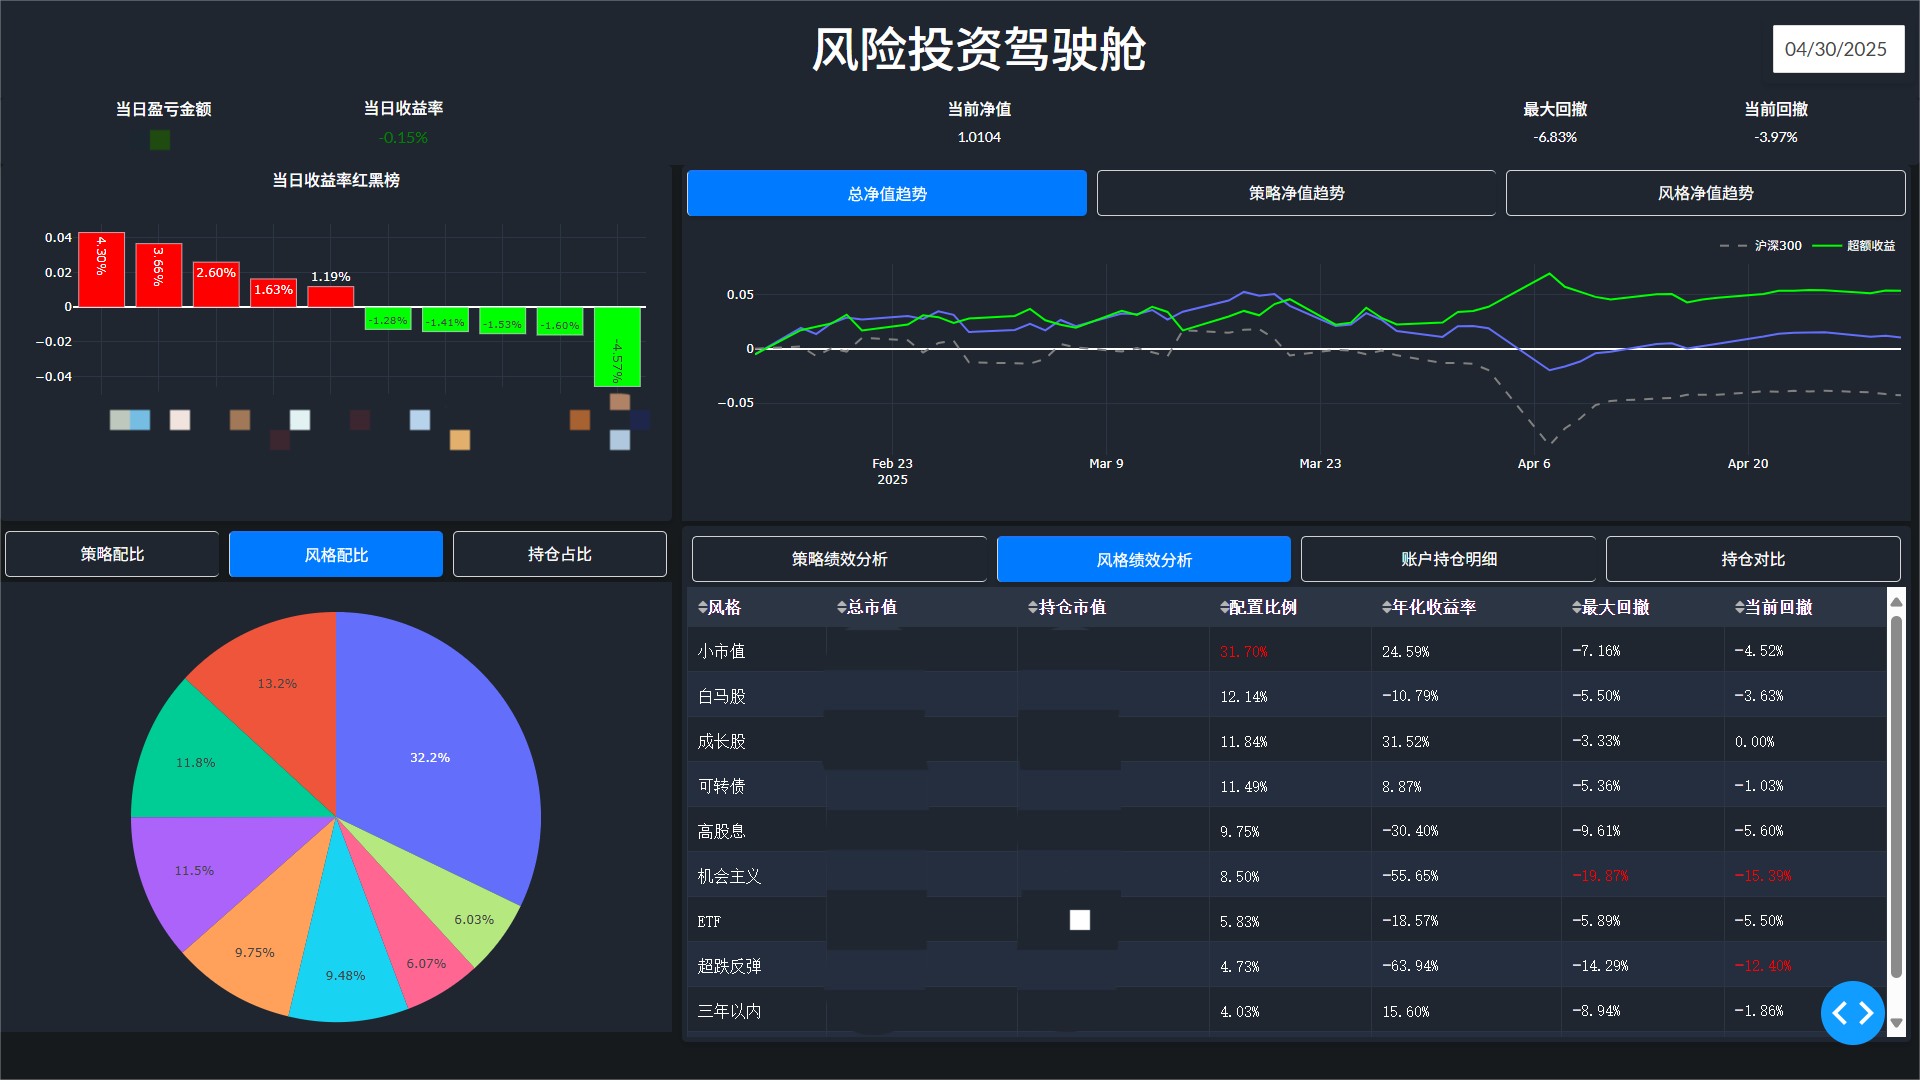Open 账户持仓明细 table tab
The width and height of the screenshot is (1920, 1080).
(1448, 559)
